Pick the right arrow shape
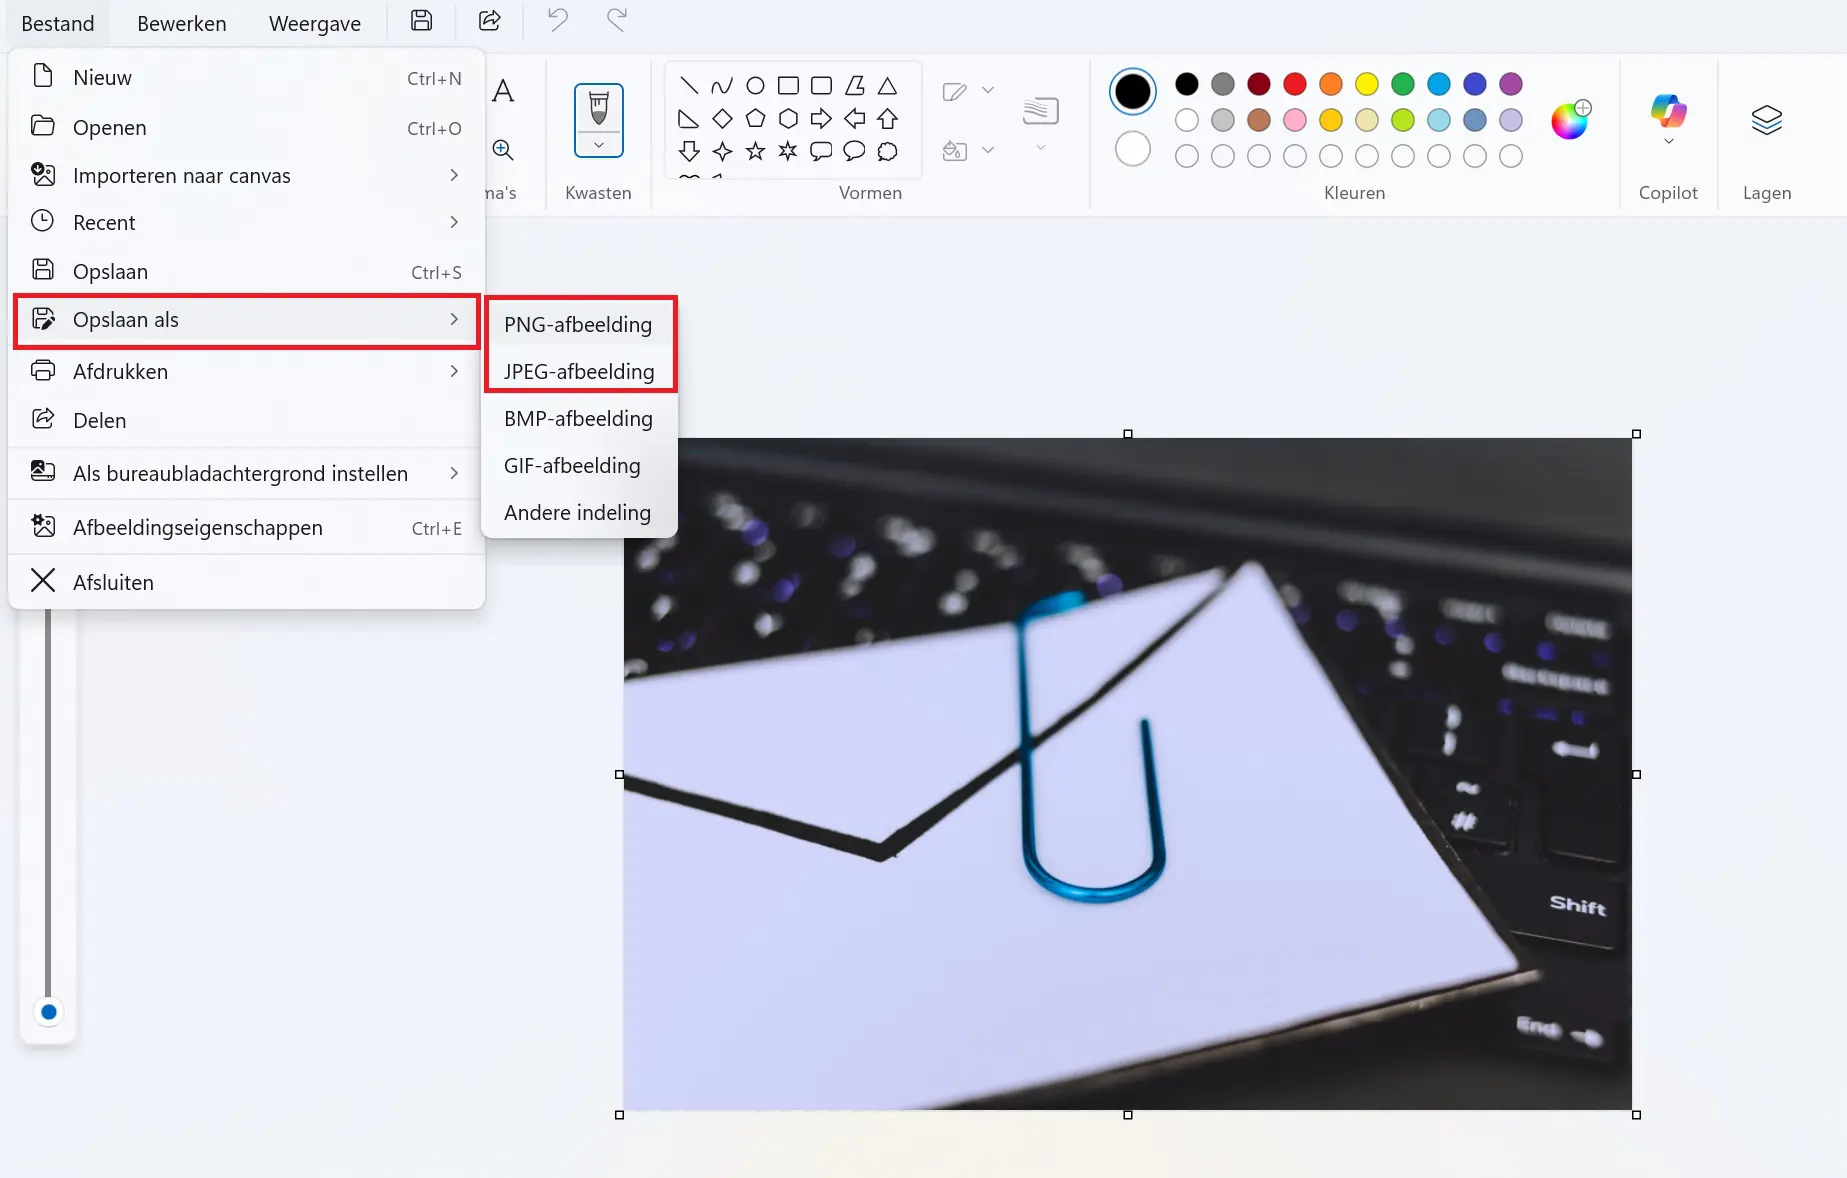The width and height of the screenshot is (1847, 1178). point(821,119)
